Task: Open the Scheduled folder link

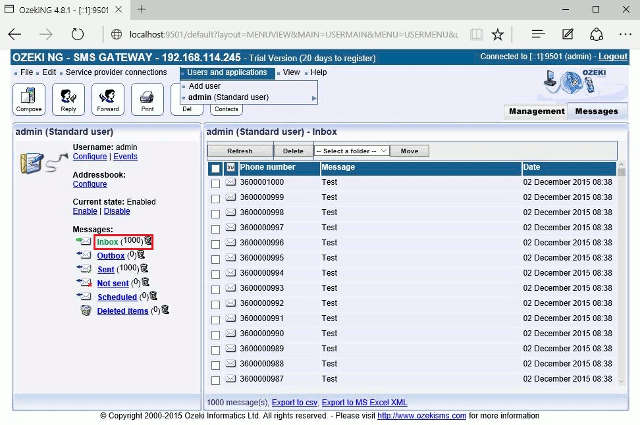Action: tap(117, 297)
